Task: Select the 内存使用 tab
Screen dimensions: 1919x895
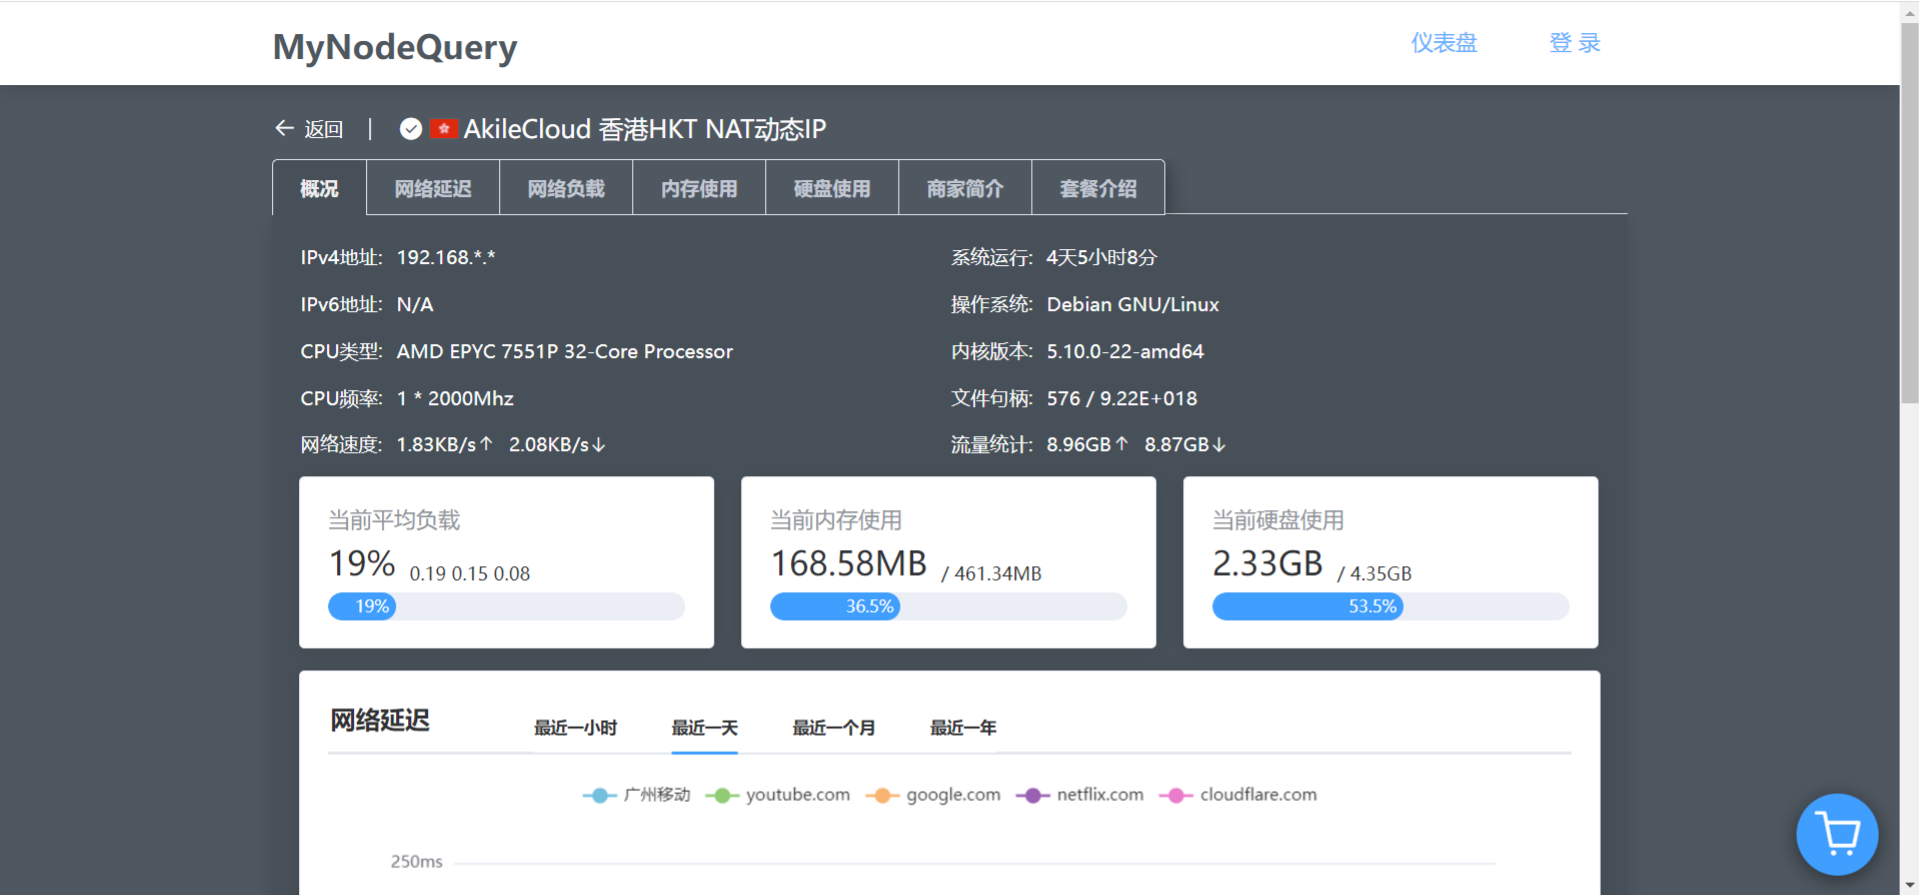Action: pos(699,188)
